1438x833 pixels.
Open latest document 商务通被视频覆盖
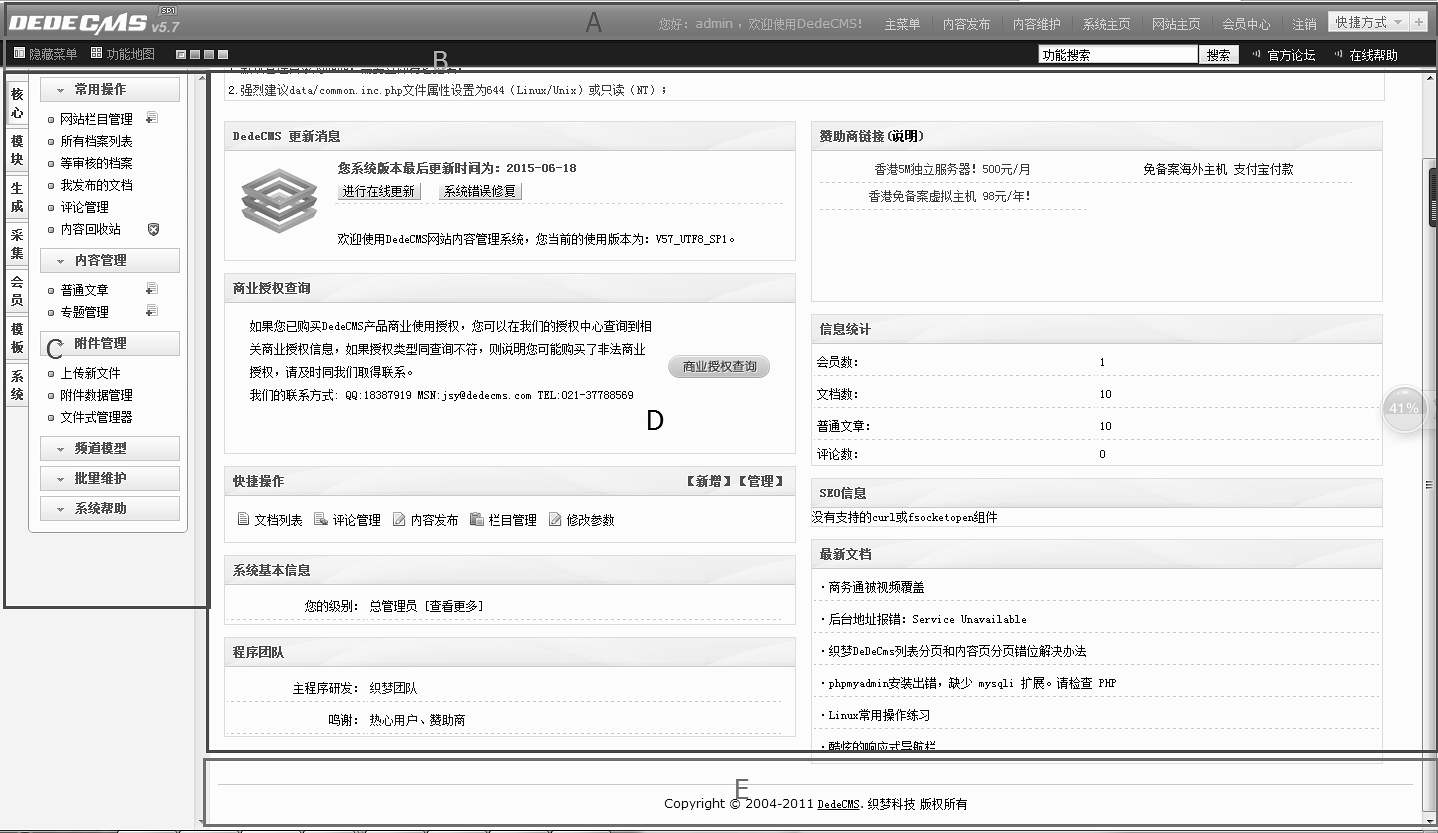coord(876,587)
